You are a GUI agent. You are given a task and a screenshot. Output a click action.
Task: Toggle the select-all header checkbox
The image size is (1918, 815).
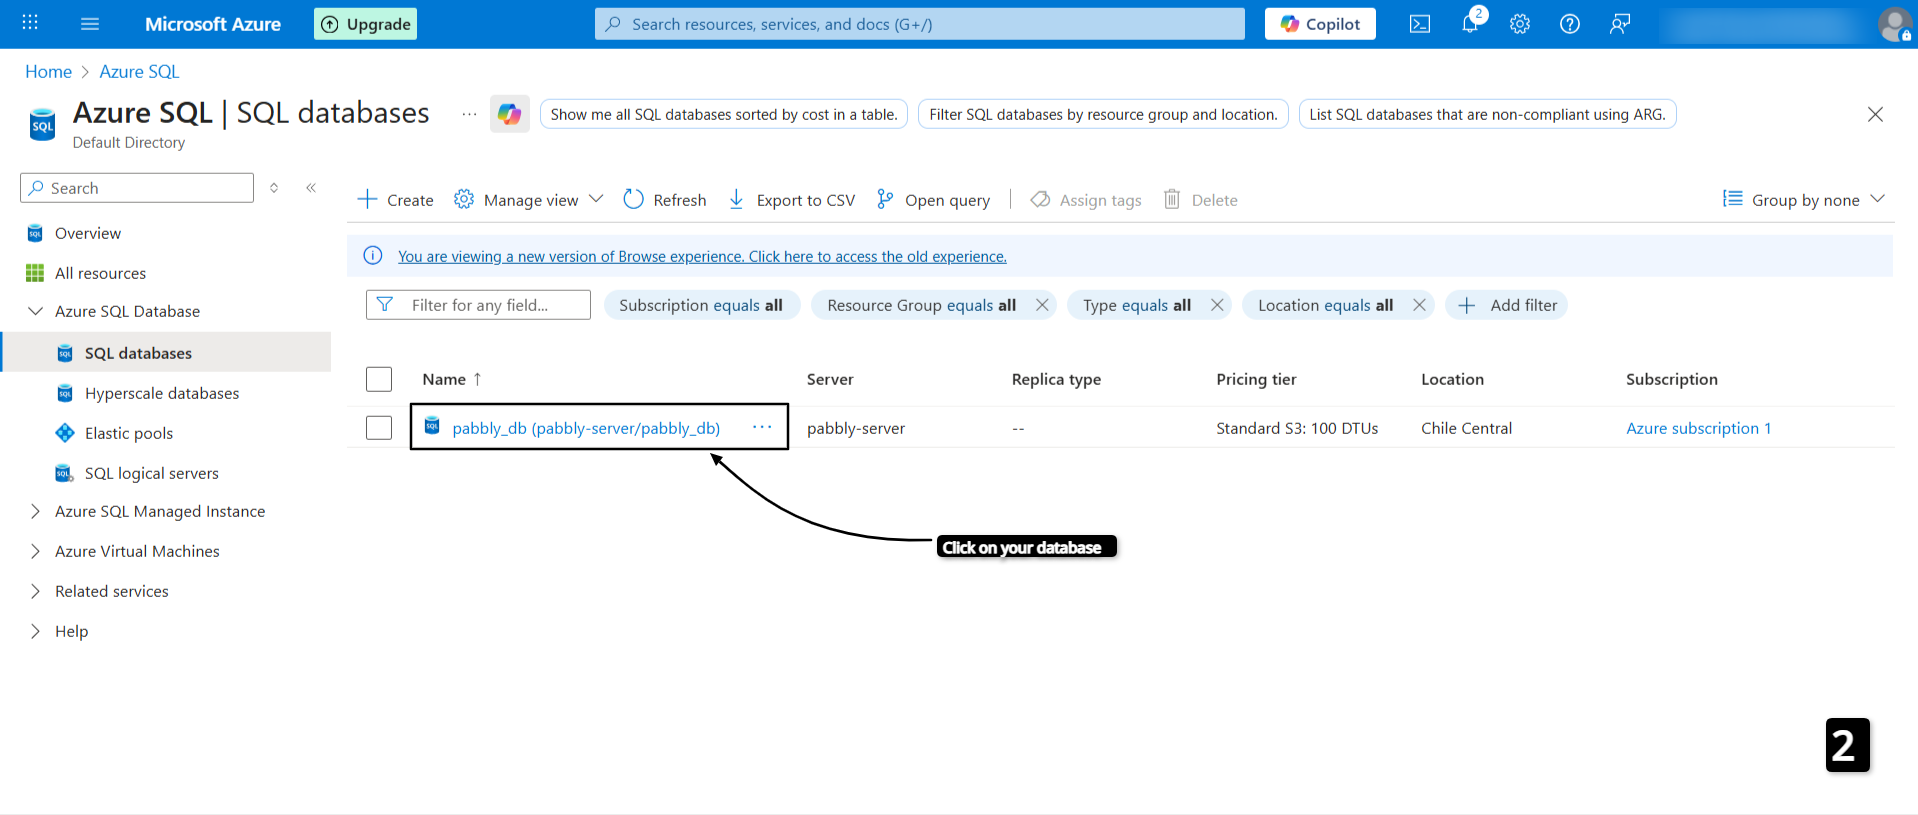[x=379, y=379]
